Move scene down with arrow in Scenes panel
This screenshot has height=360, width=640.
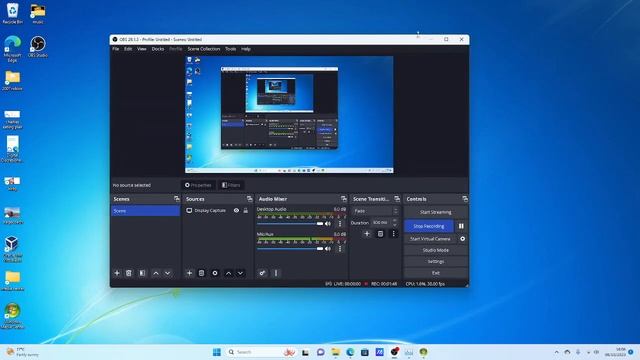[x=167, y=273]
